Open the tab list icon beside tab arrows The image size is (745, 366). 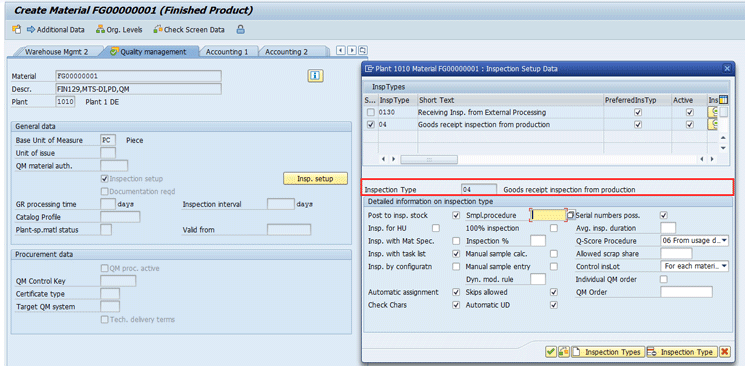(363, 50)
